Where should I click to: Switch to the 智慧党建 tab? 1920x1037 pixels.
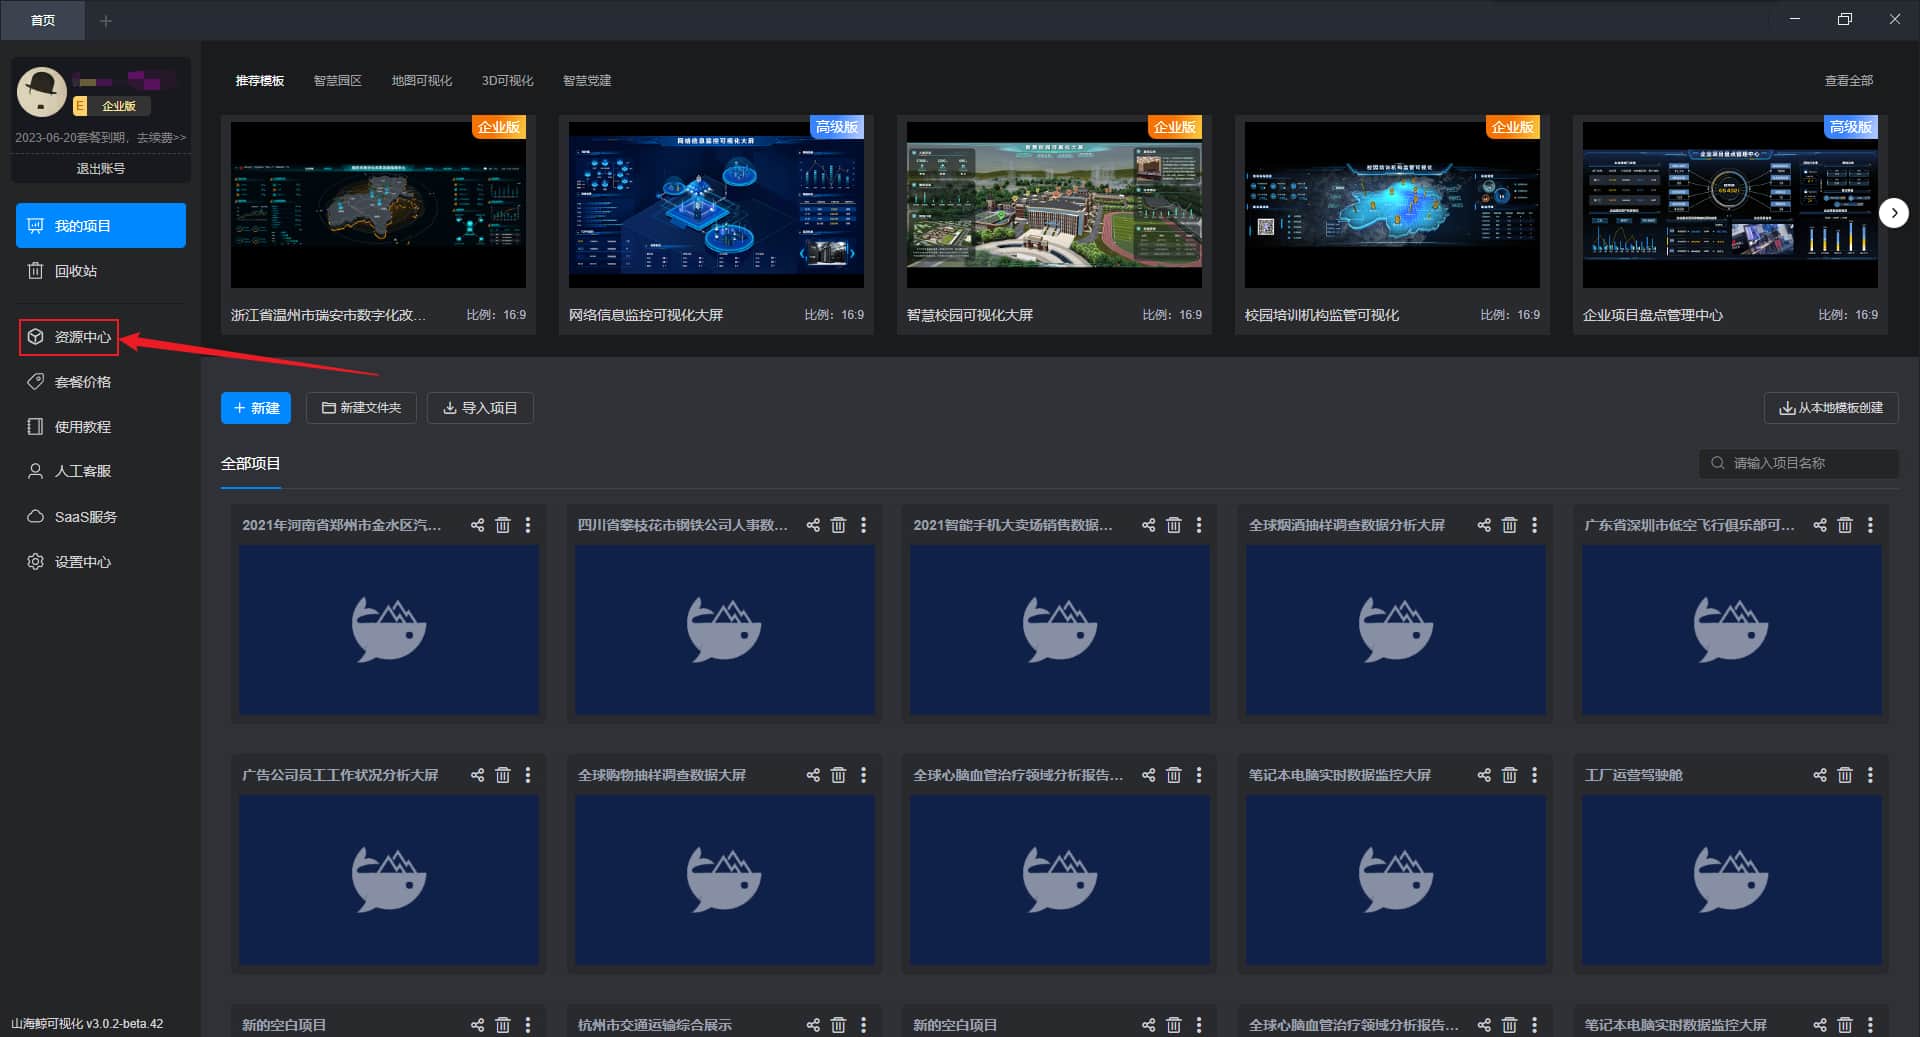[587, 81]
